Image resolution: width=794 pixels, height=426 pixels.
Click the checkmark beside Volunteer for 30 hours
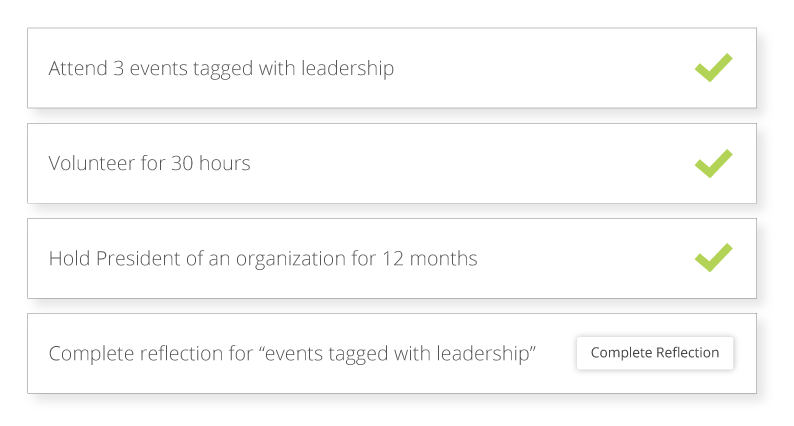click(713, 162)
